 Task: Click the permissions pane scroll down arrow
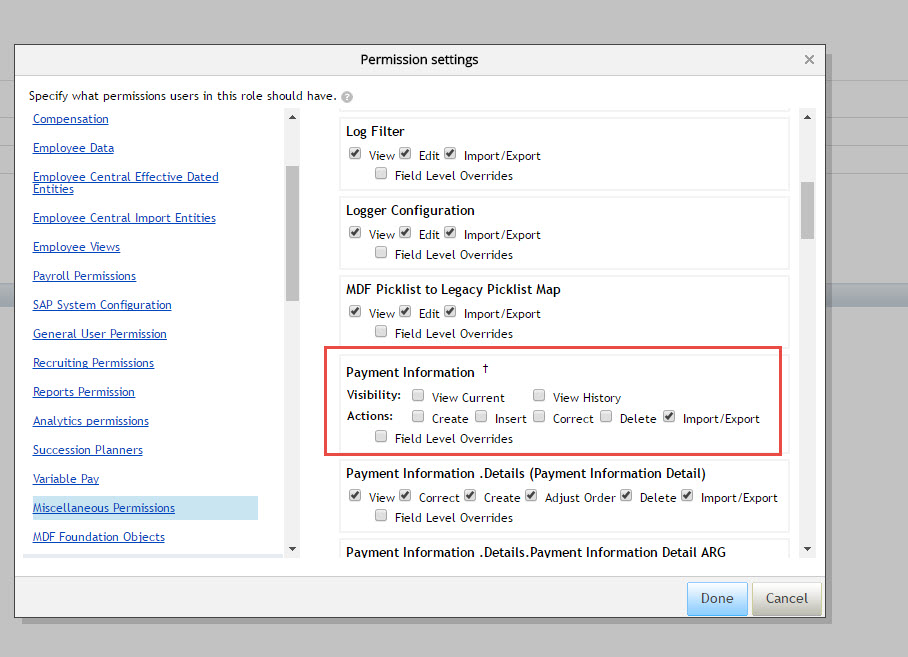(x=807, y=549)
